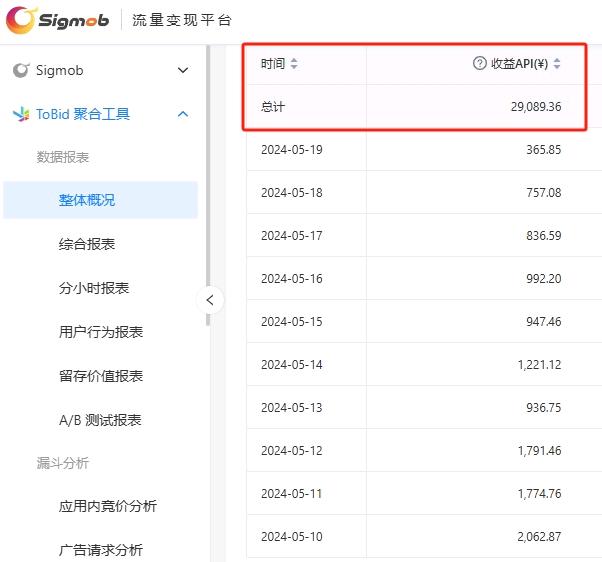The width and height of the screenshot is (602, 562).
Task: Sort the table by 时间 column
Action: [x=294, y=63]
